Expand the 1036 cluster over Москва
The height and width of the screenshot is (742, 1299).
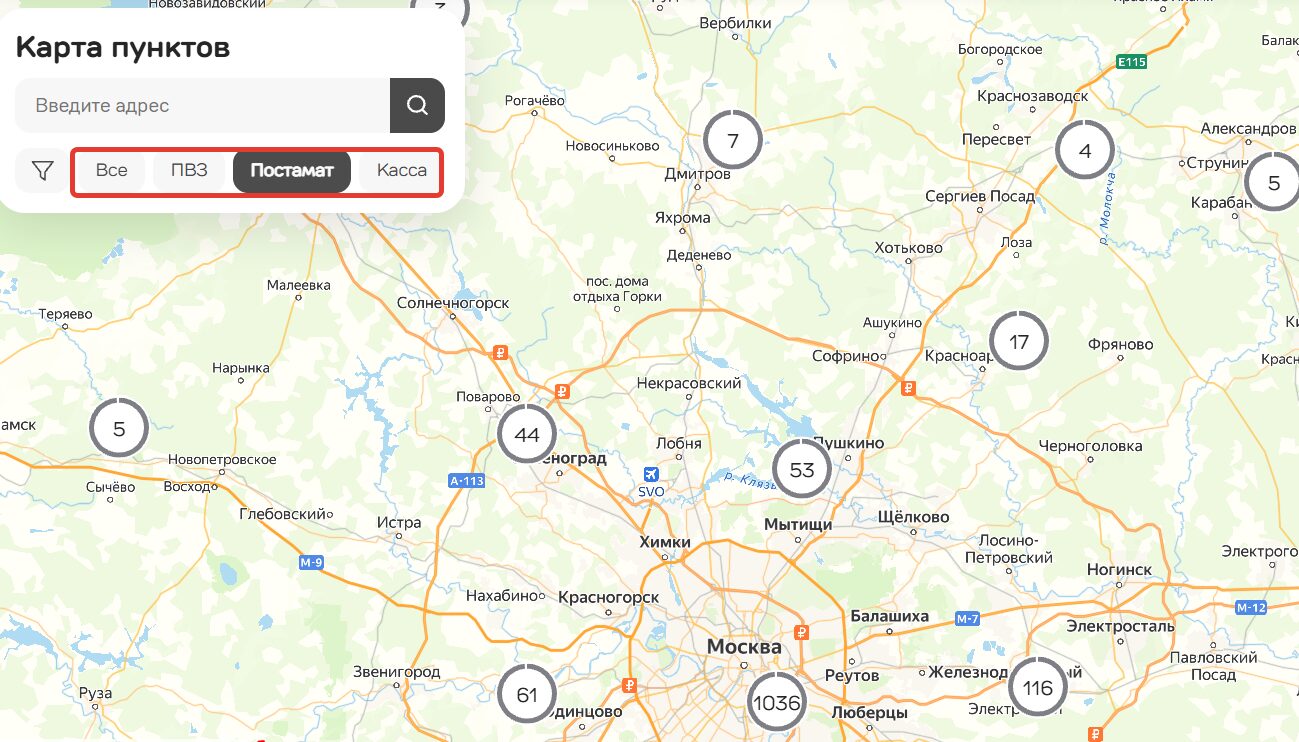click(x=776, y=702)
